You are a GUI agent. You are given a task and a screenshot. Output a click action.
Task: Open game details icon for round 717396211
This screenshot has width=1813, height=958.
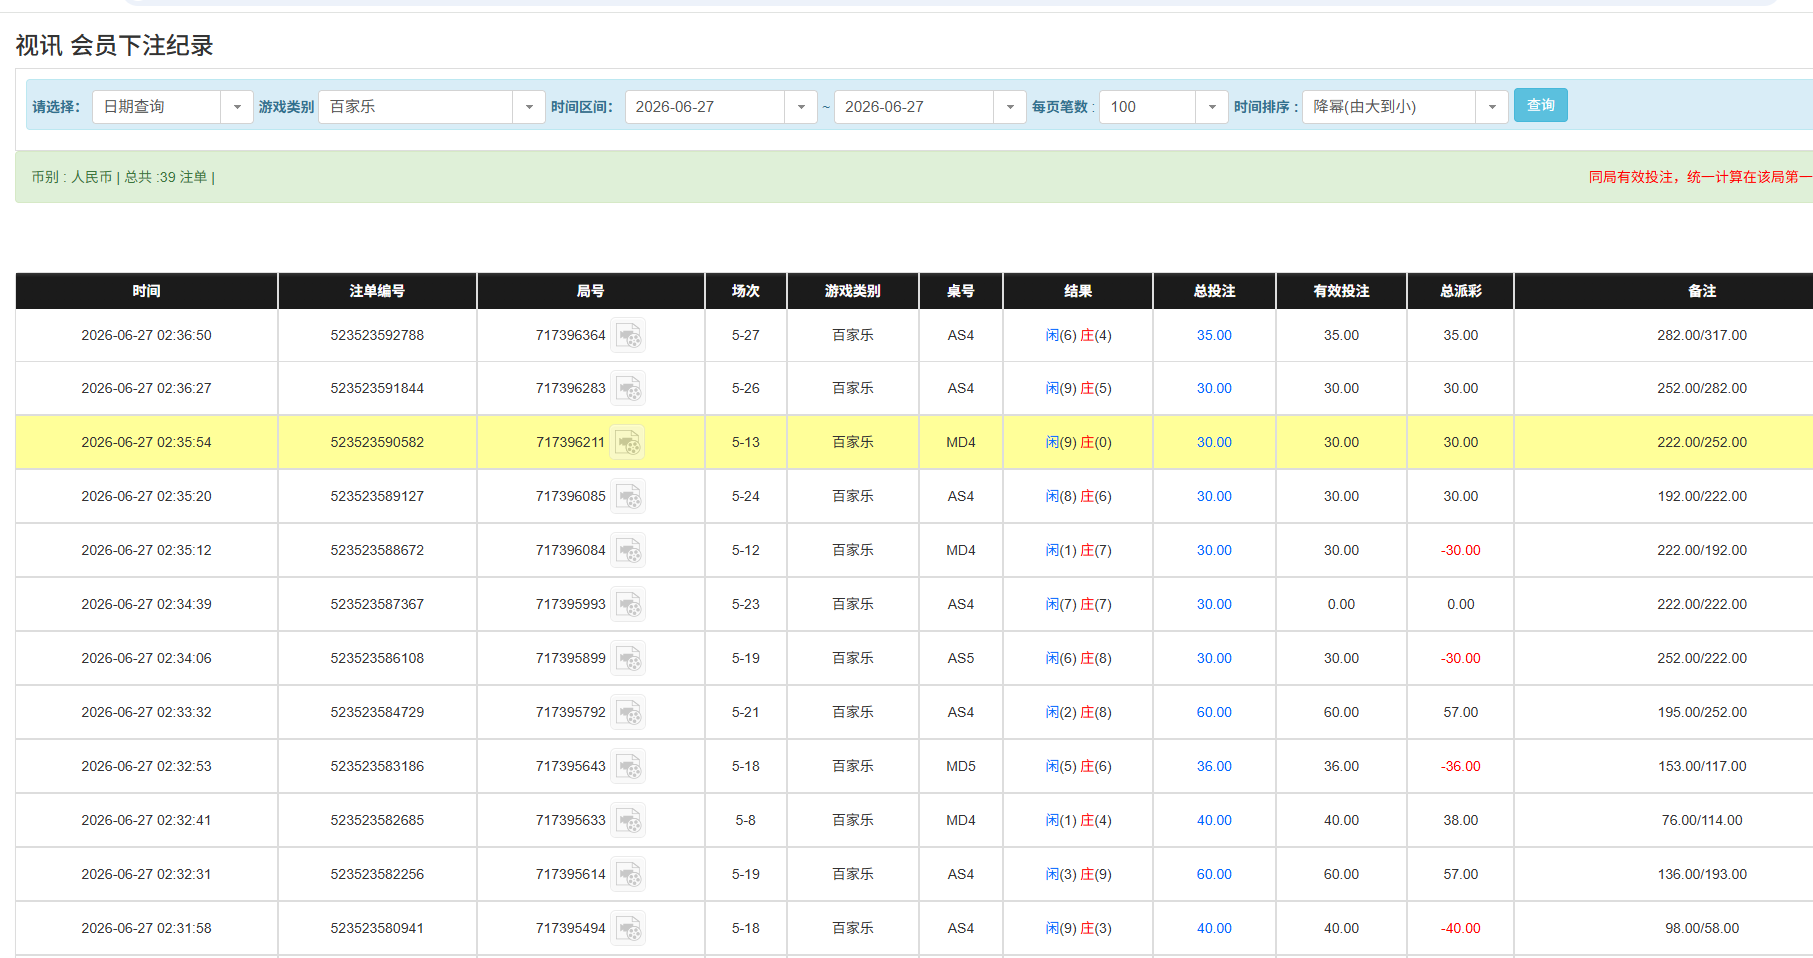click(x=628, y=443)
